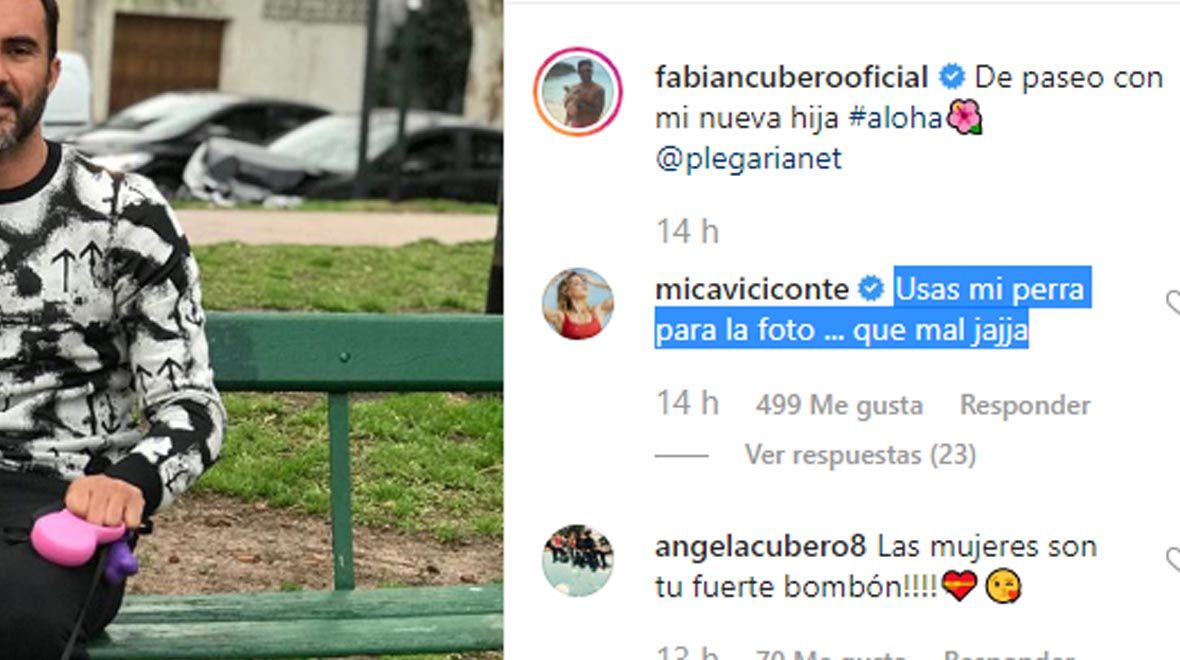The image size is (1180, 660).
Task: Expand Ver respuestas (23)
Action: click(860, 455)
